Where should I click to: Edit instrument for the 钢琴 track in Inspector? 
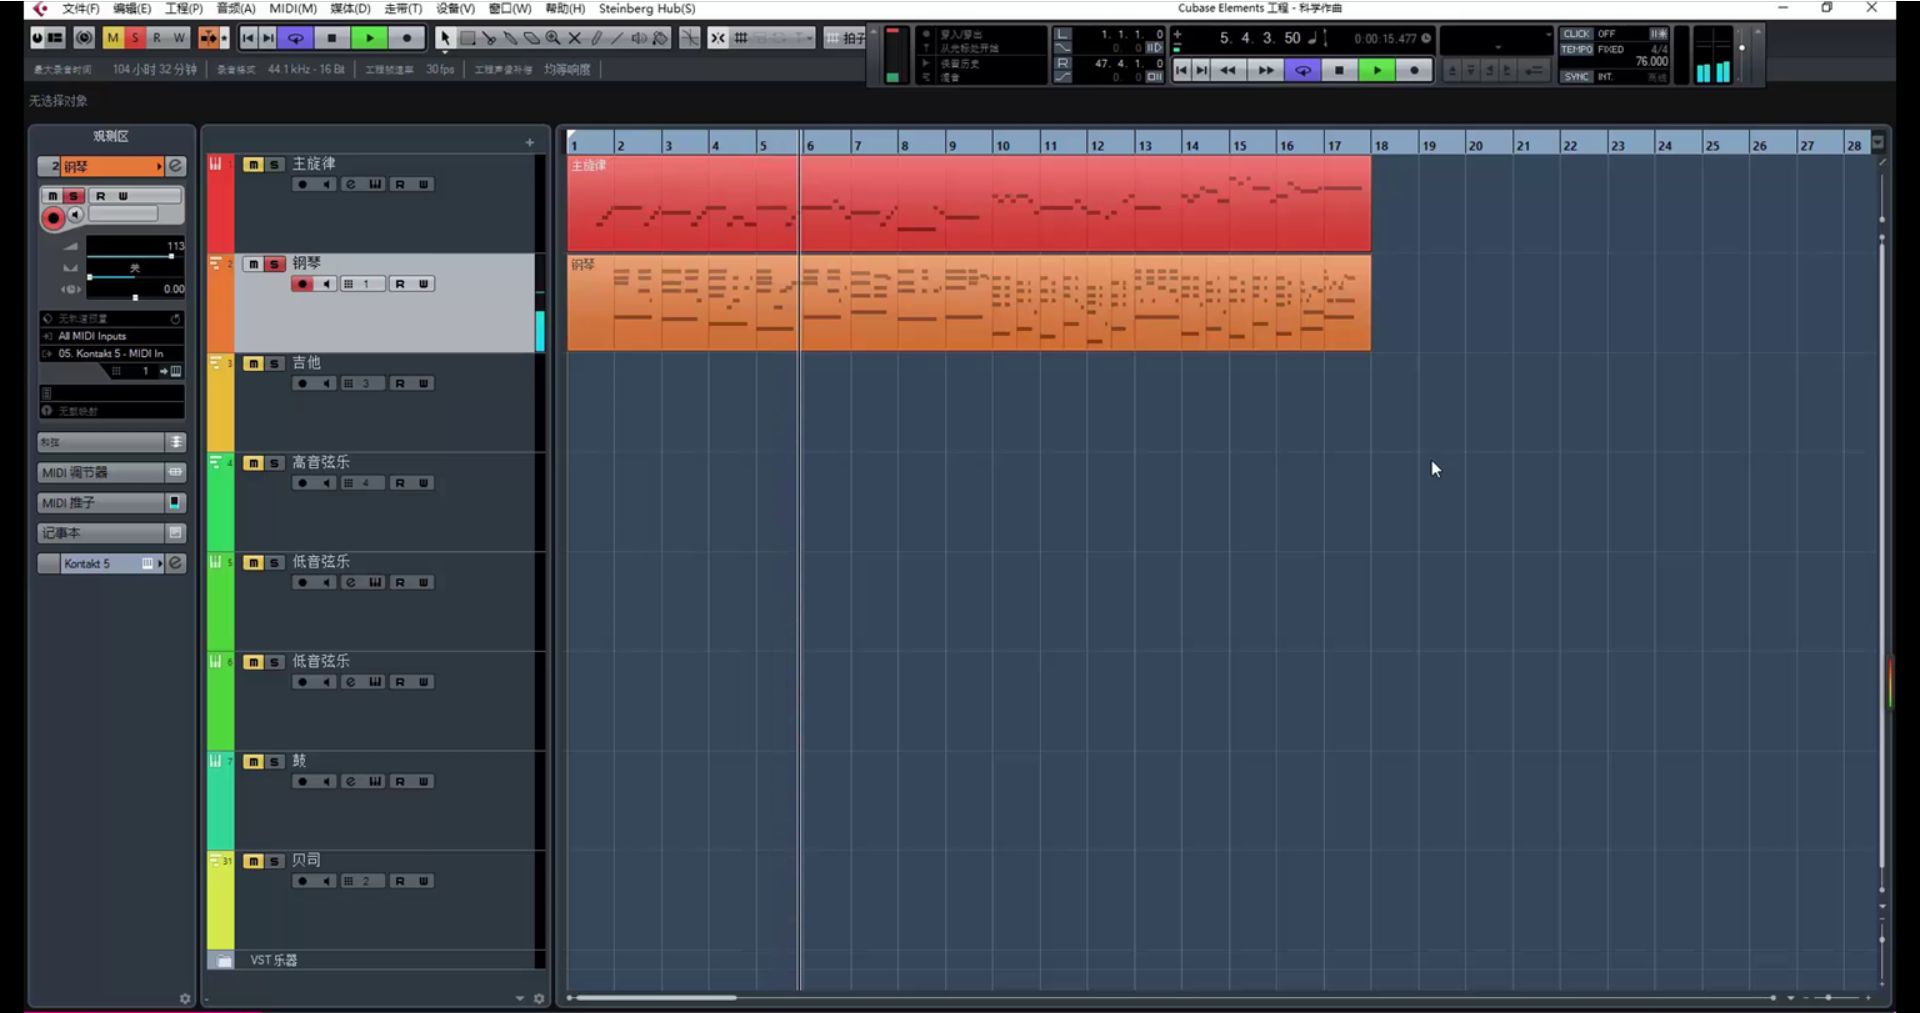pos(176,166)
